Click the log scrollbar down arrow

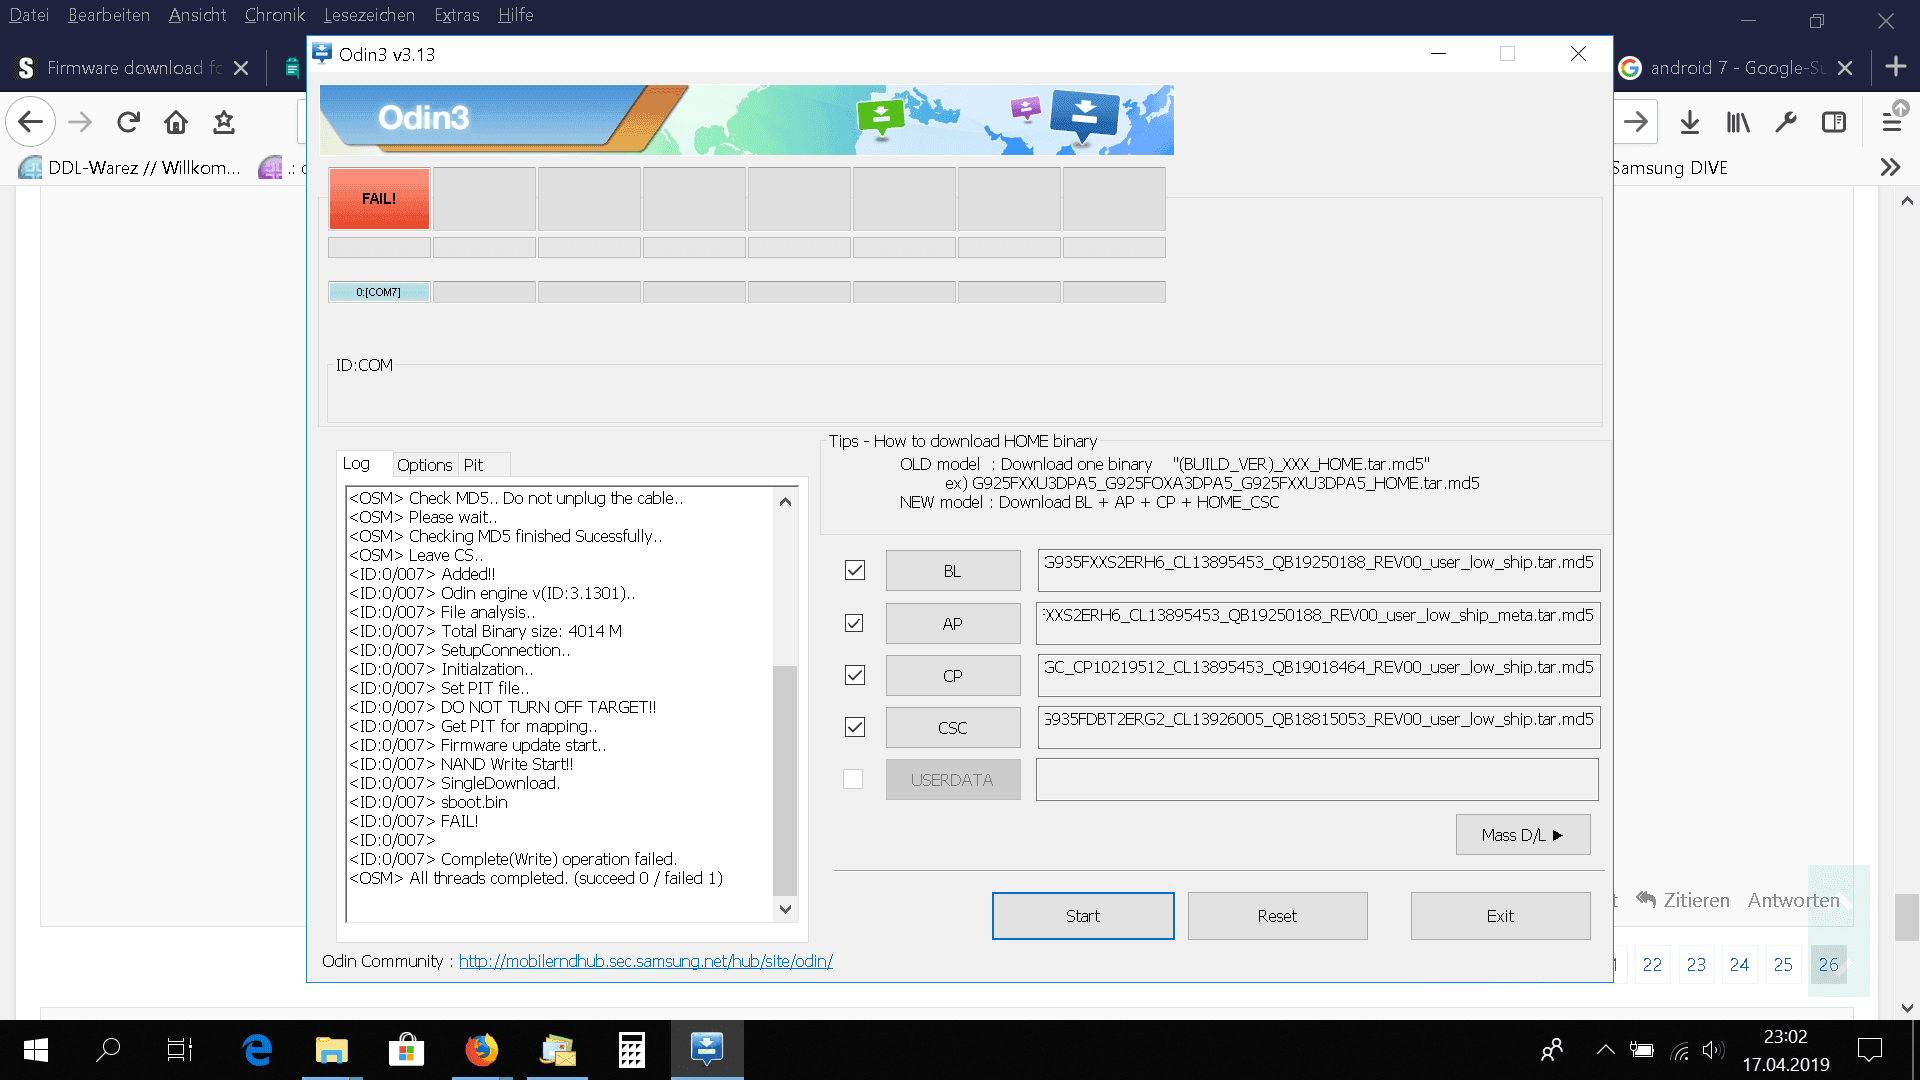click(786, 909)
